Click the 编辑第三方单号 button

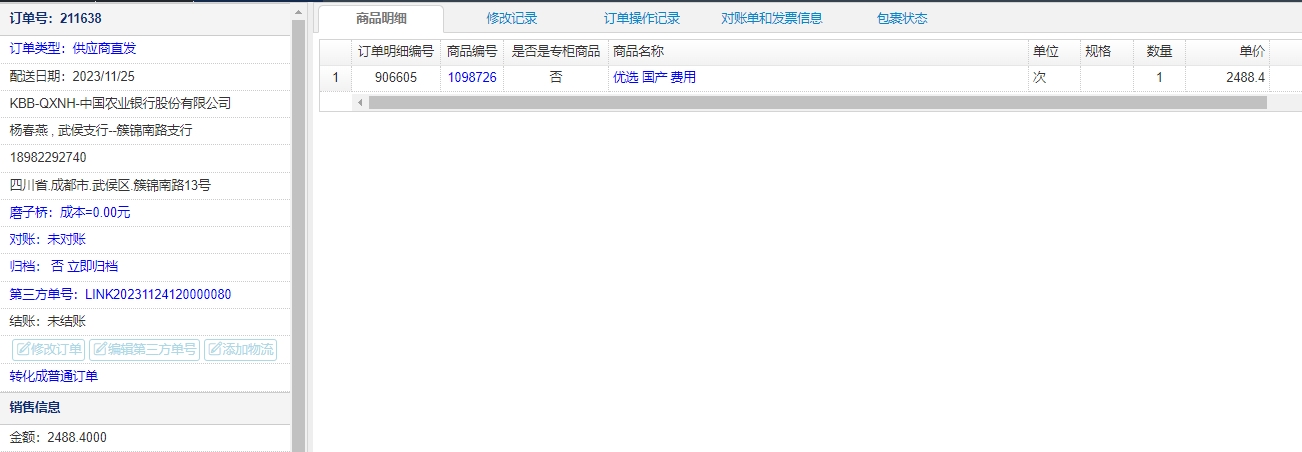coord(145,349)
